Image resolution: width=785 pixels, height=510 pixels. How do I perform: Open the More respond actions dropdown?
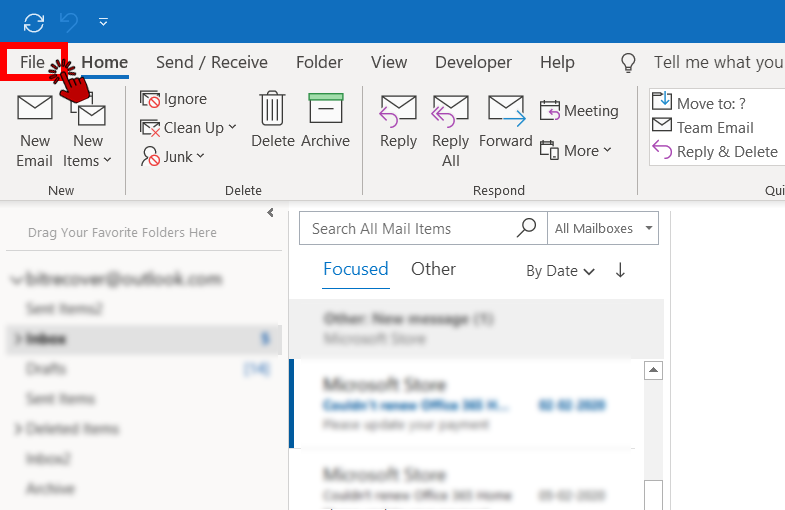click(x=576, y=150)
